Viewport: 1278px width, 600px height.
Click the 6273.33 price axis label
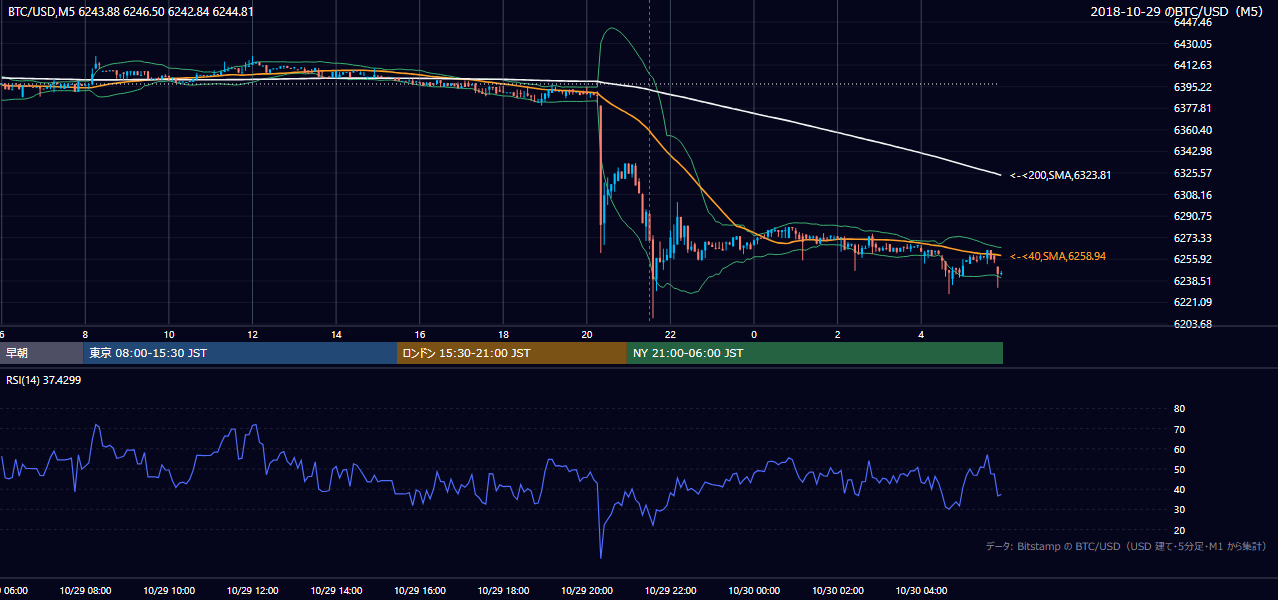click(x=1193, y=238)
